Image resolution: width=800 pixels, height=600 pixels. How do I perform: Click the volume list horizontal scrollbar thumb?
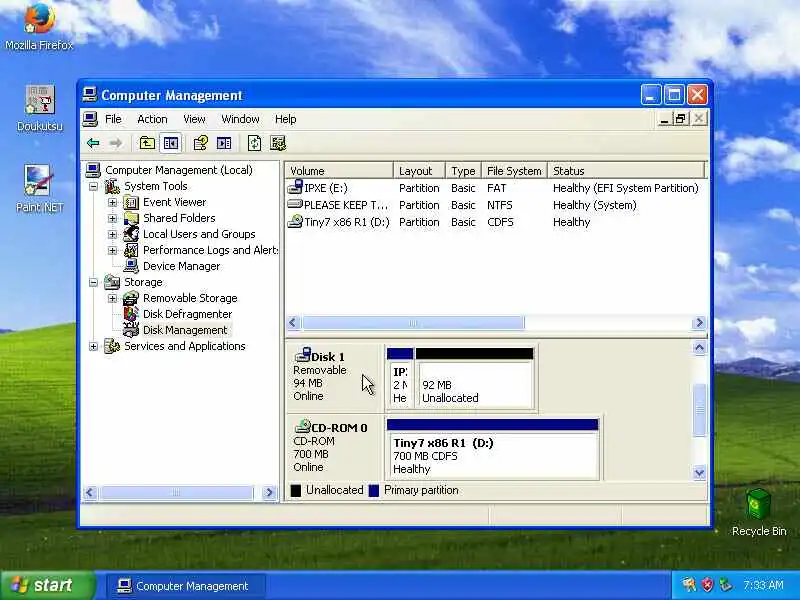pyautogui.click(x=413, y=322)
